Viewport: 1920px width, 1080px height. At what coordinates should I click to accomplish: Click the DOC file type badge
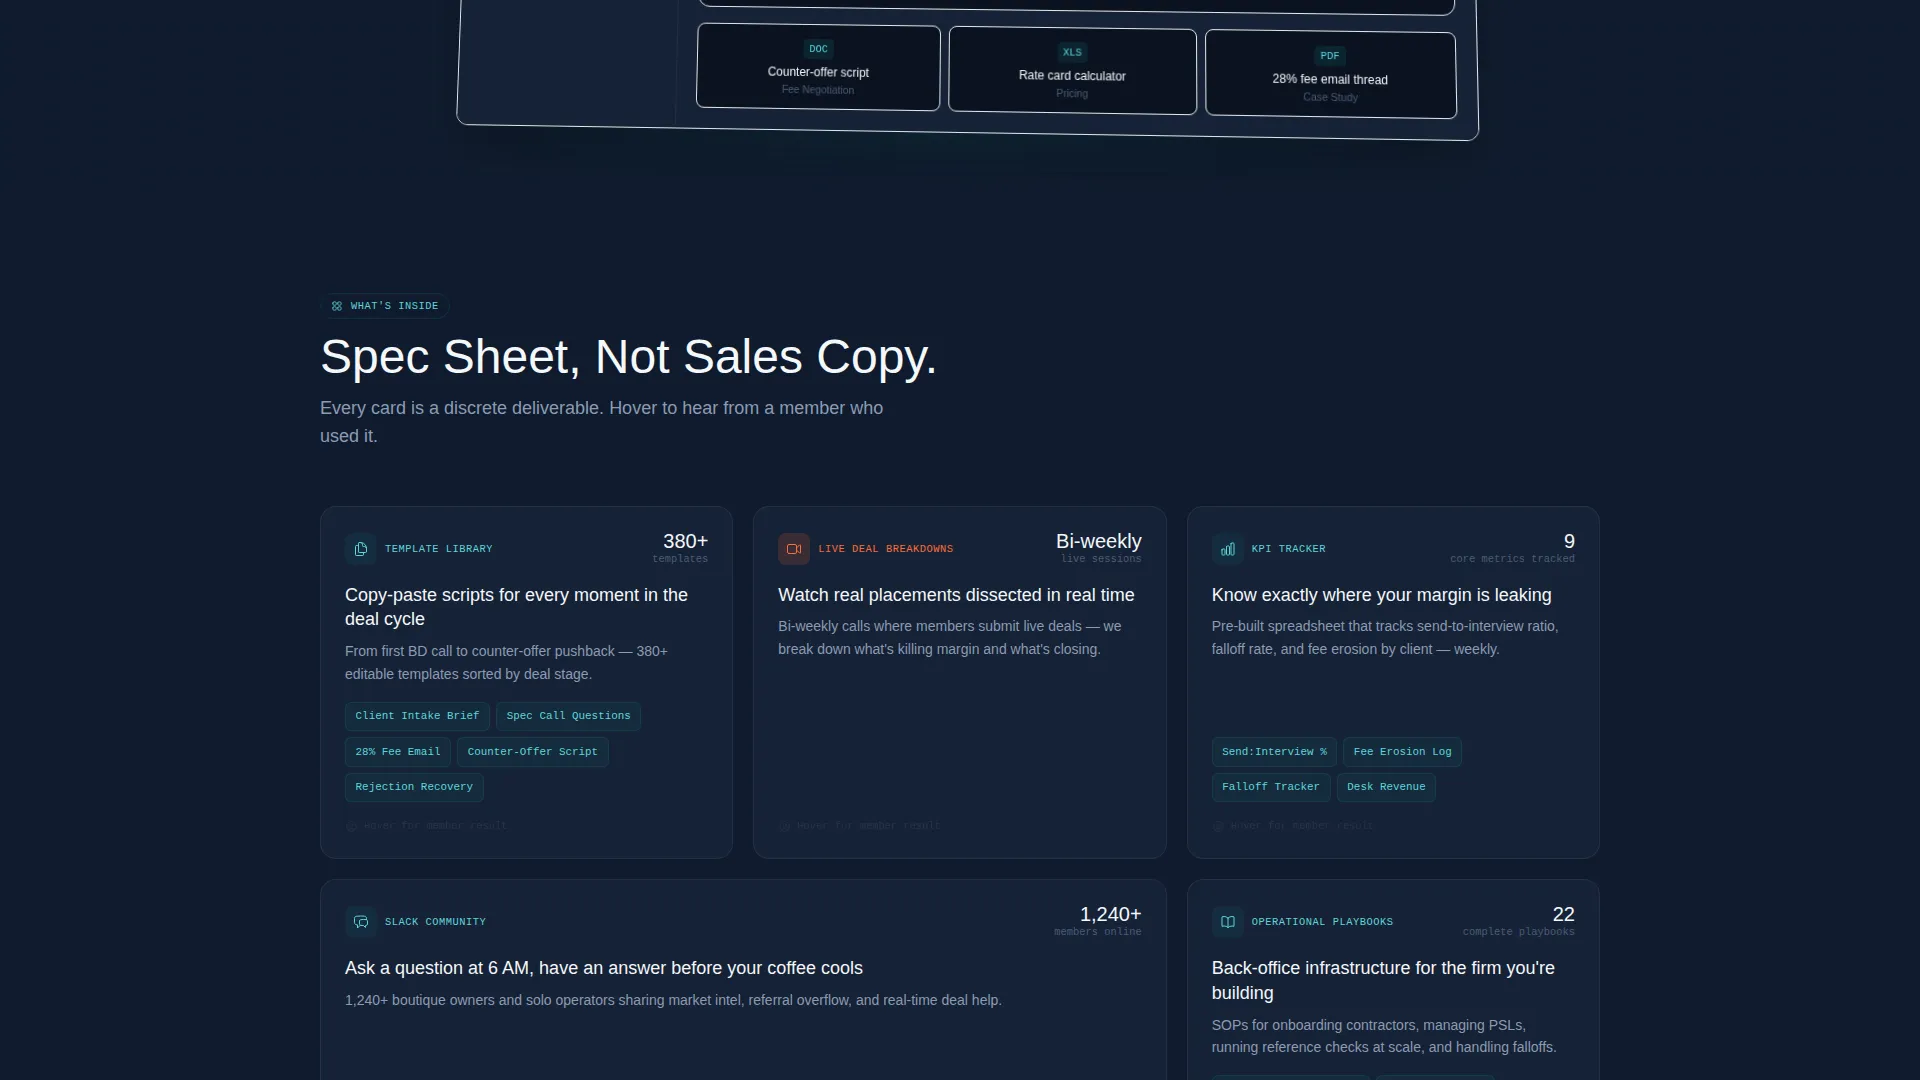point(819,49)
